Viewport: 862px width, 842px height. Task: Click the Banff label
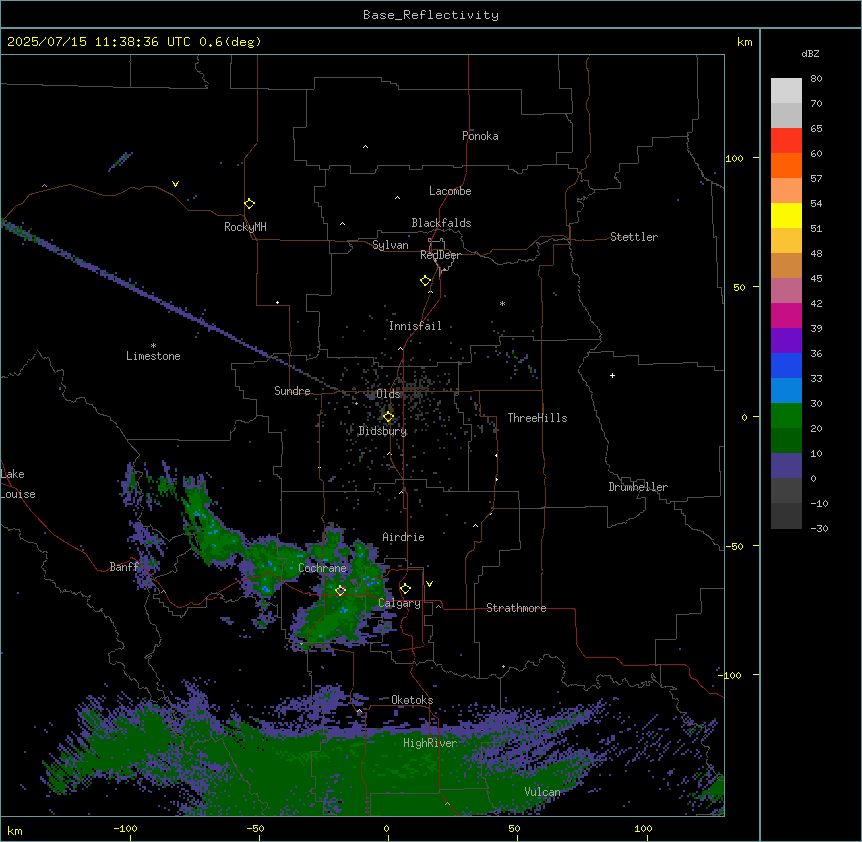click(124, 567)
